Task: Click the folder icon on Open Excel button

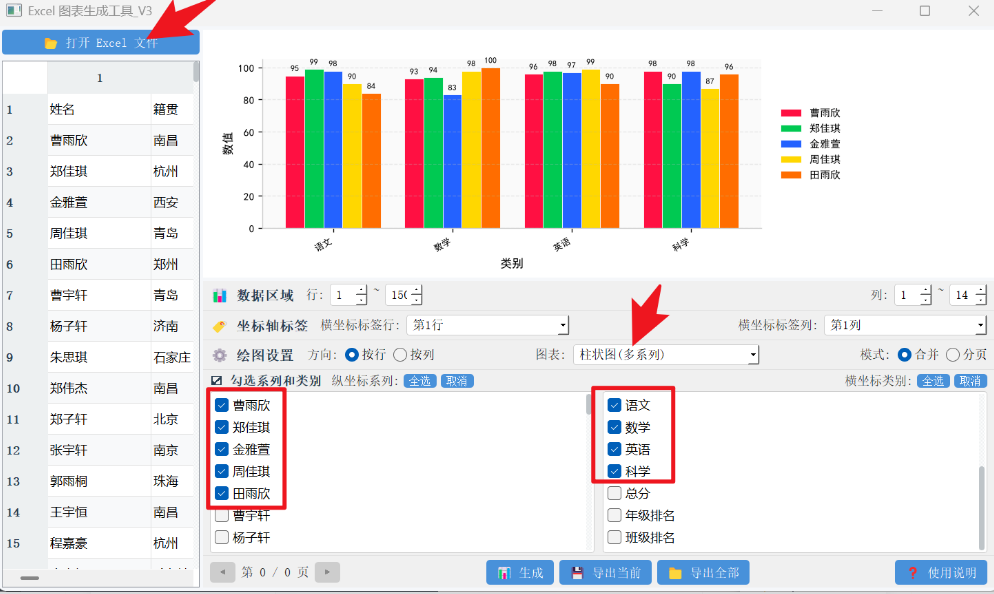Action: click(51, 43)
